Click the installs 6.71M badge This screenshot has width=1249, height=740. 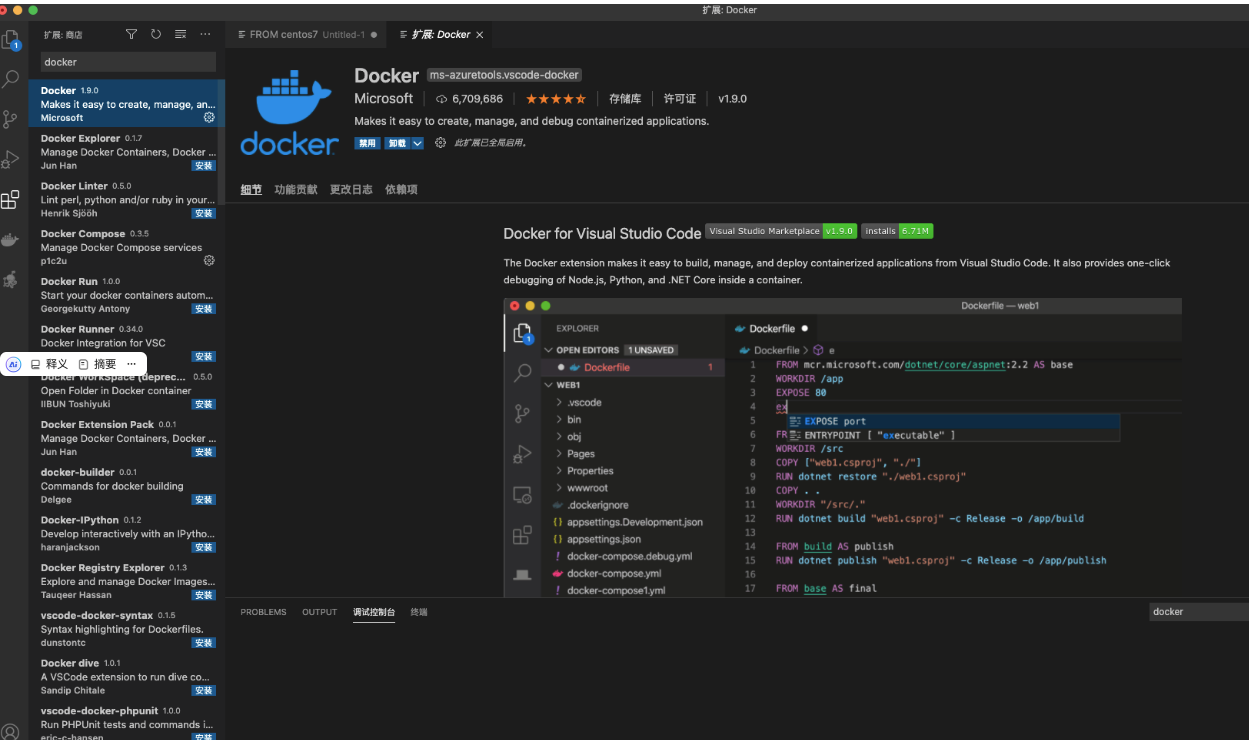897,231
